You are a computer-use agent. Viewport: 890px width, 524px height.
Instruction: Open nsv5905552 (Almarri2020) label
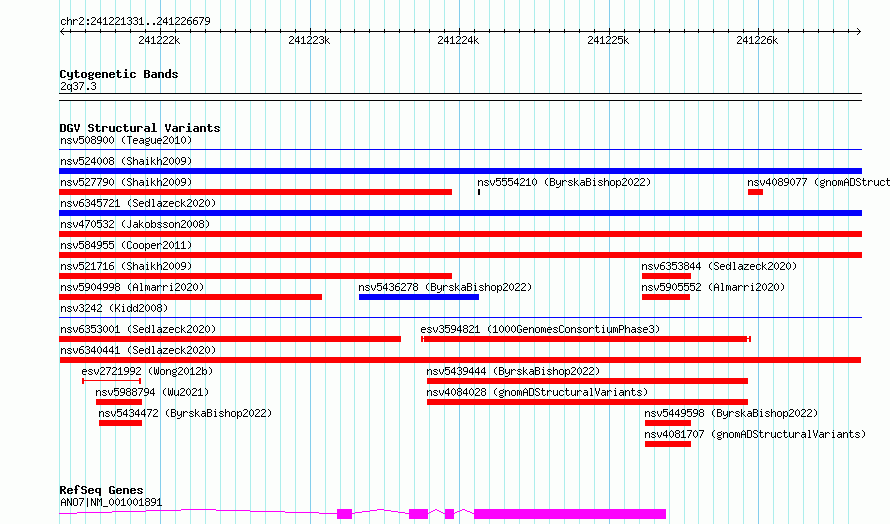click(x=713, y=287)
